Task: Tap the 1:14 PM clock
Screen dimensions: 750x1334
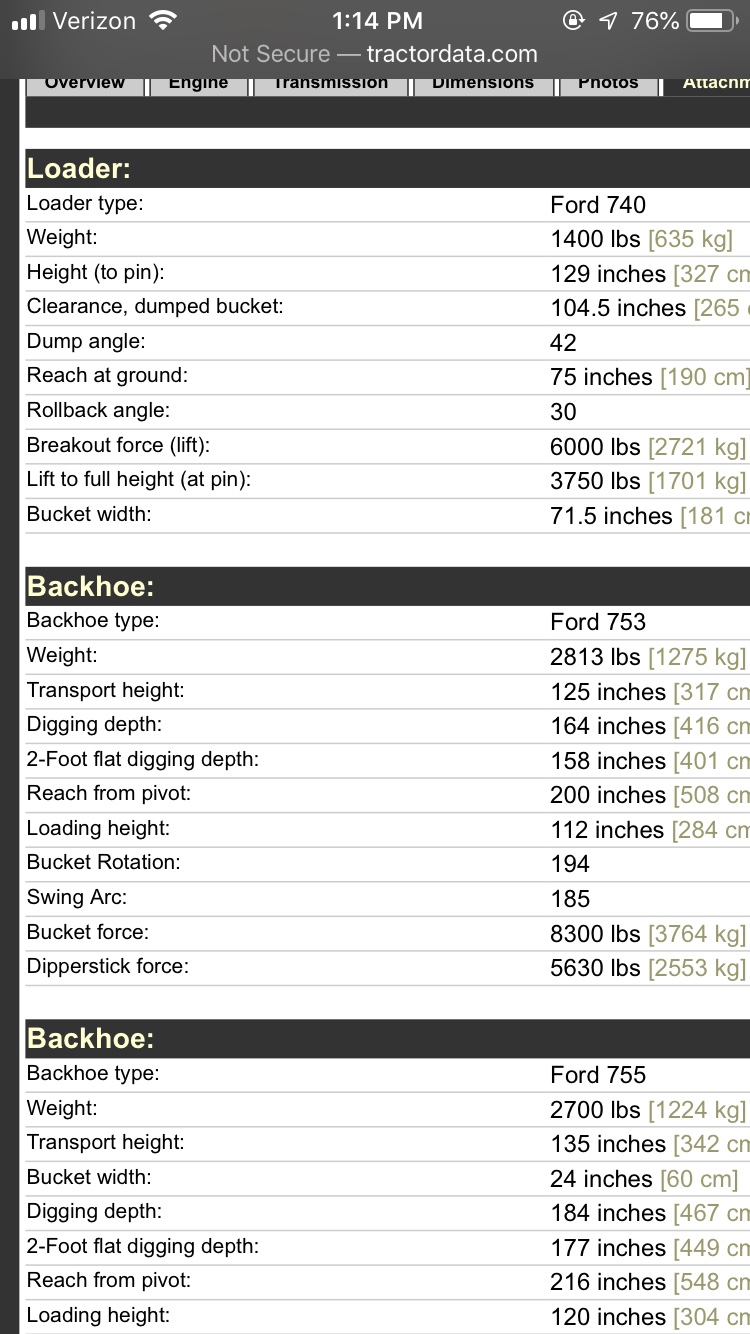Action: click(x=376, y=21)
